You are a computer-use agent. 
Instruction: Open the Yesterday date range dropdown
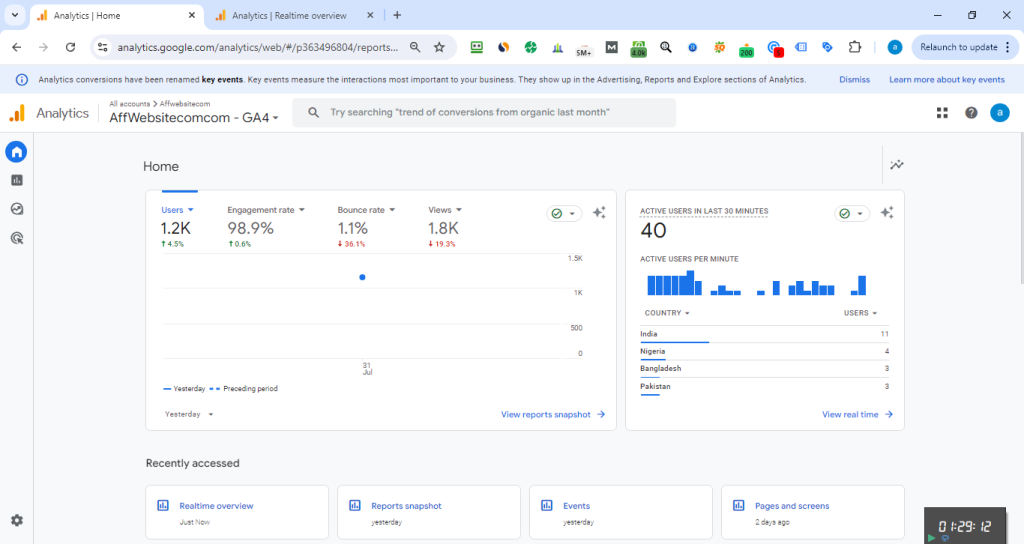tap(189, 414)
